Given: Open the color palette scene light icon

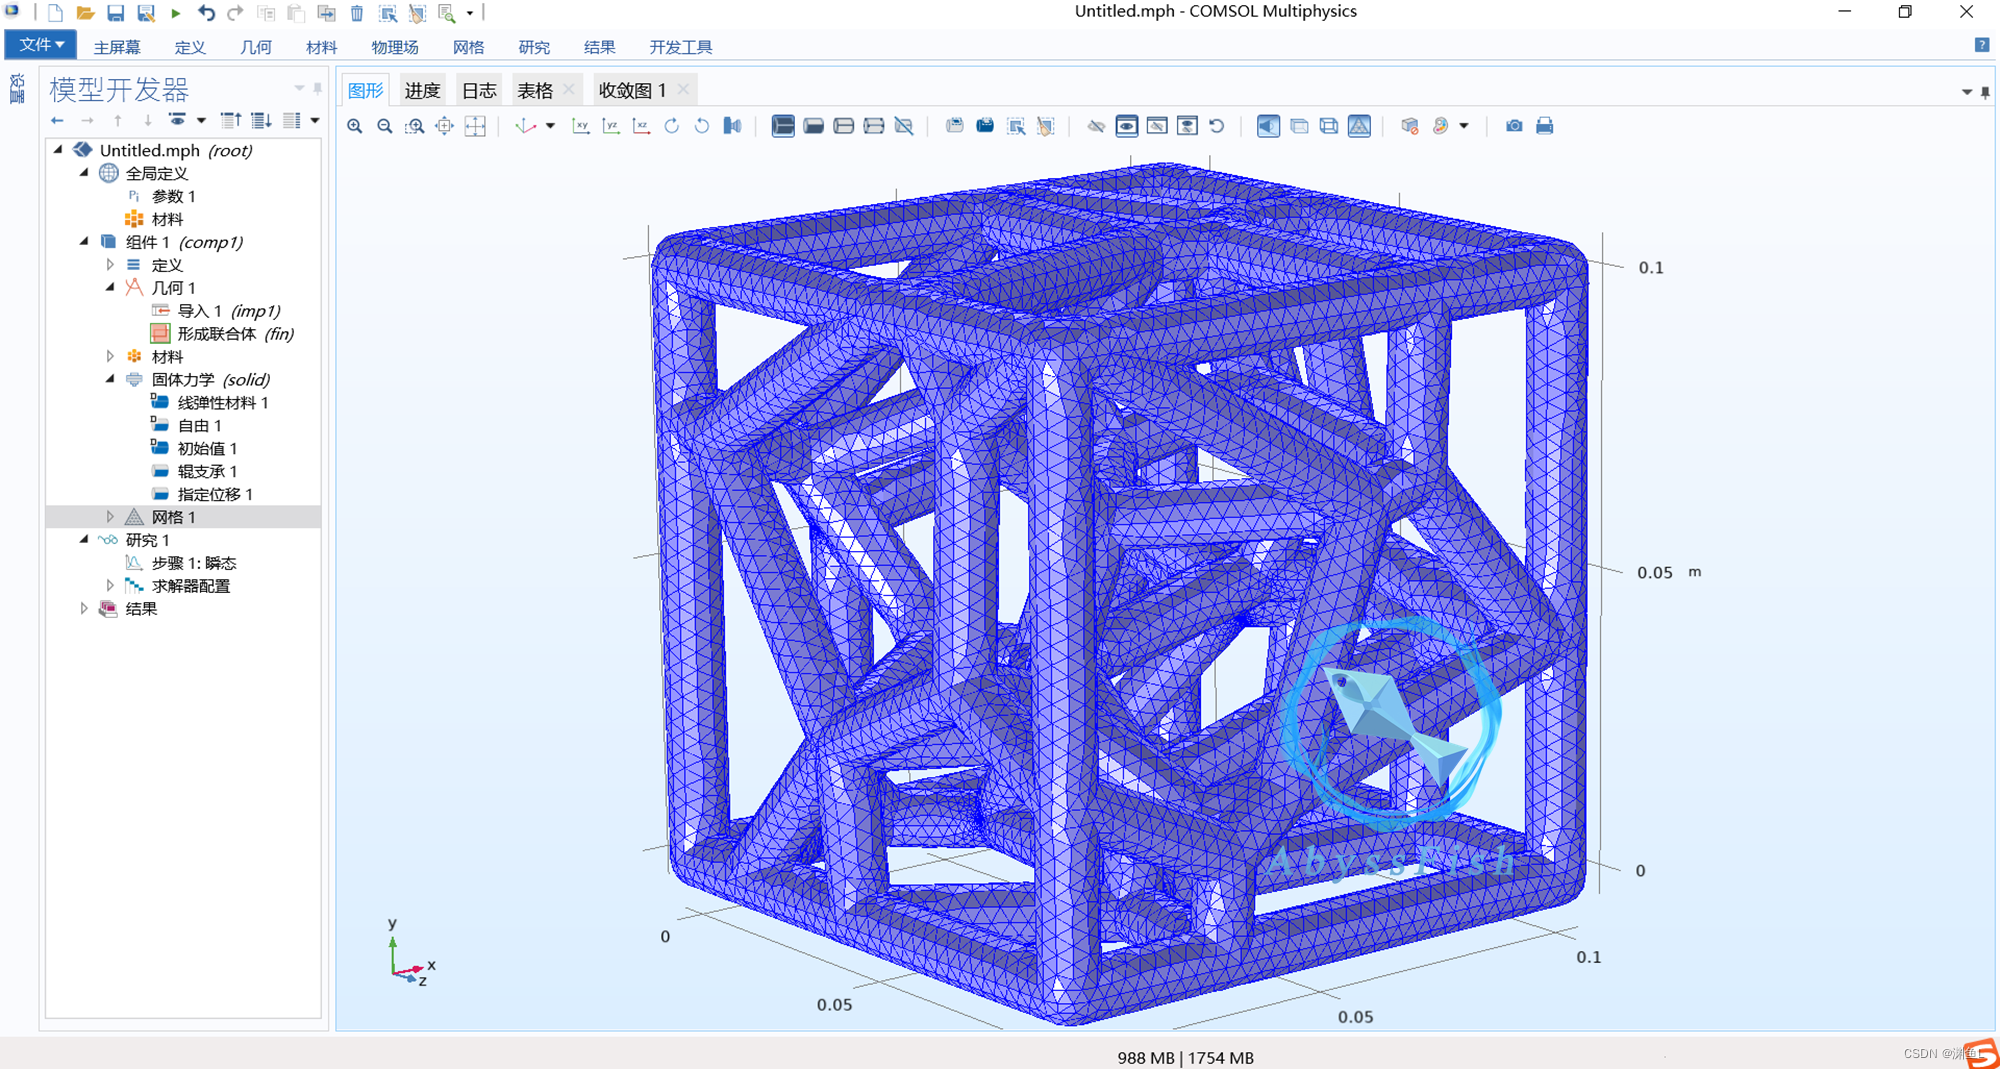Looking at the screenshot, I should point(1441,126).
